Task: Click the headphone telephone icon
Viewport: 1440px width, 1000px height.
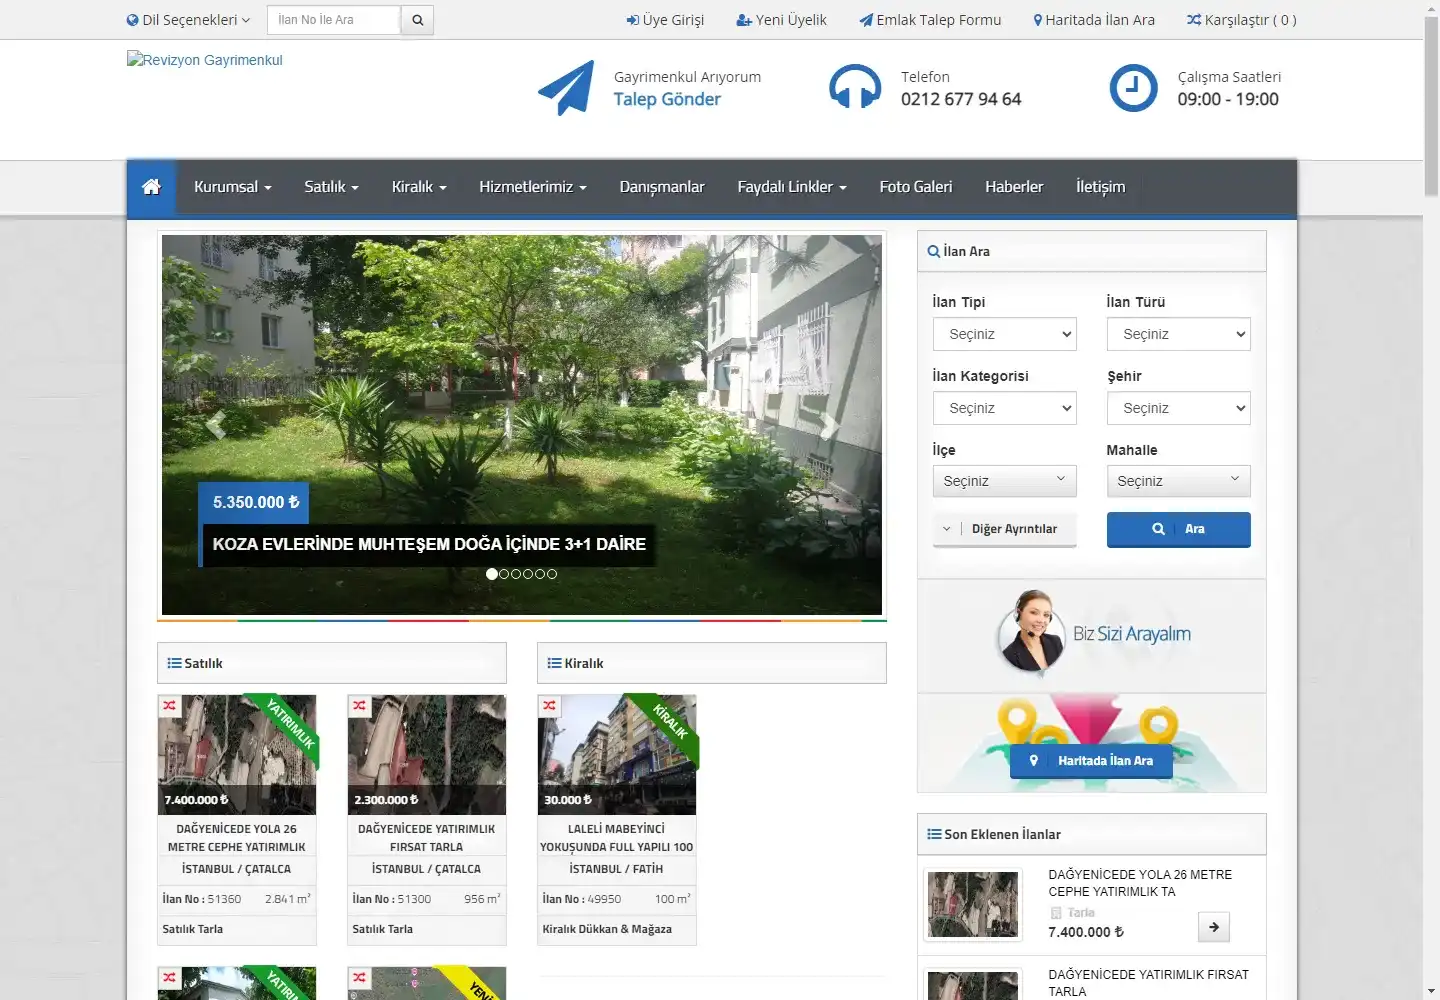Action: coord(855,88)
